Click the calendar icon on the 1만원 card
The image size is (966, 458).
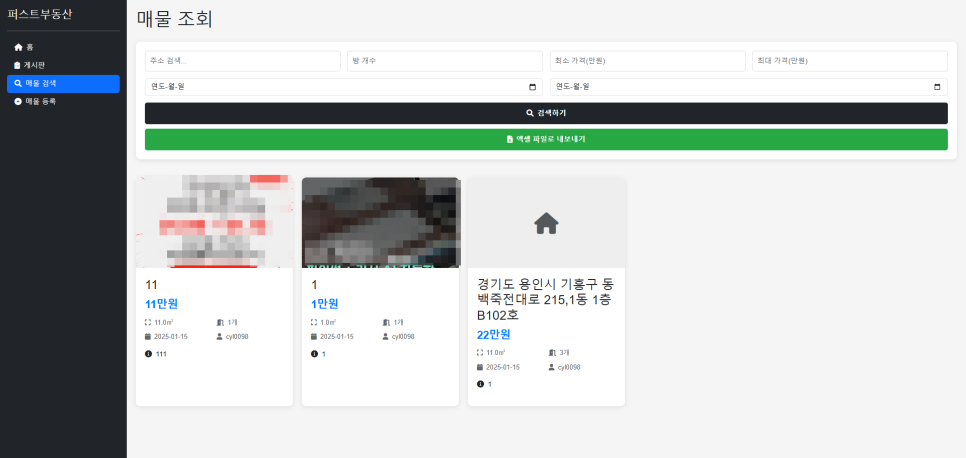click(x=314, y=337)
